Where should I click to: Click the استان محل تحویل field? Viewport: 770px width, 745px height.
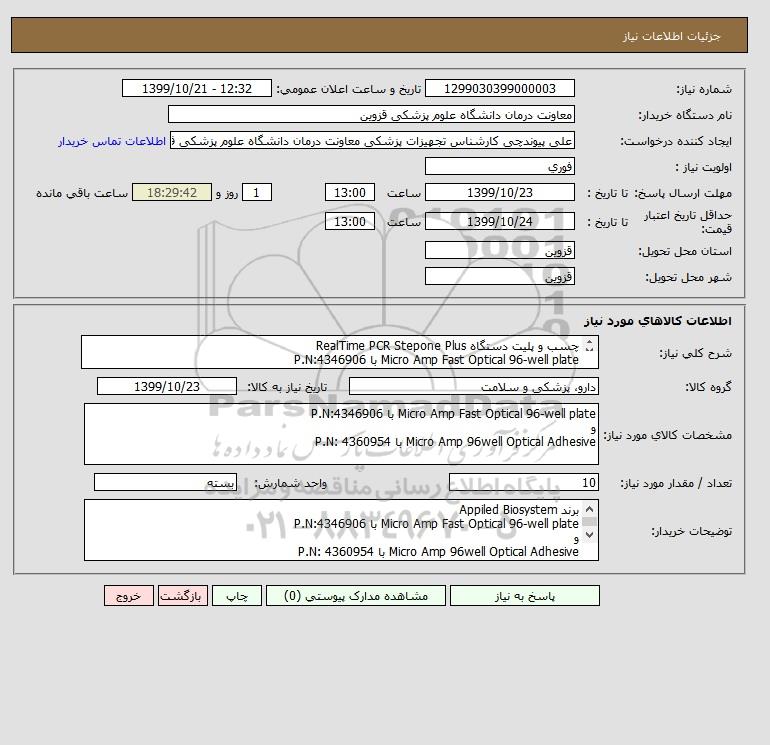(x=499, y=250)
